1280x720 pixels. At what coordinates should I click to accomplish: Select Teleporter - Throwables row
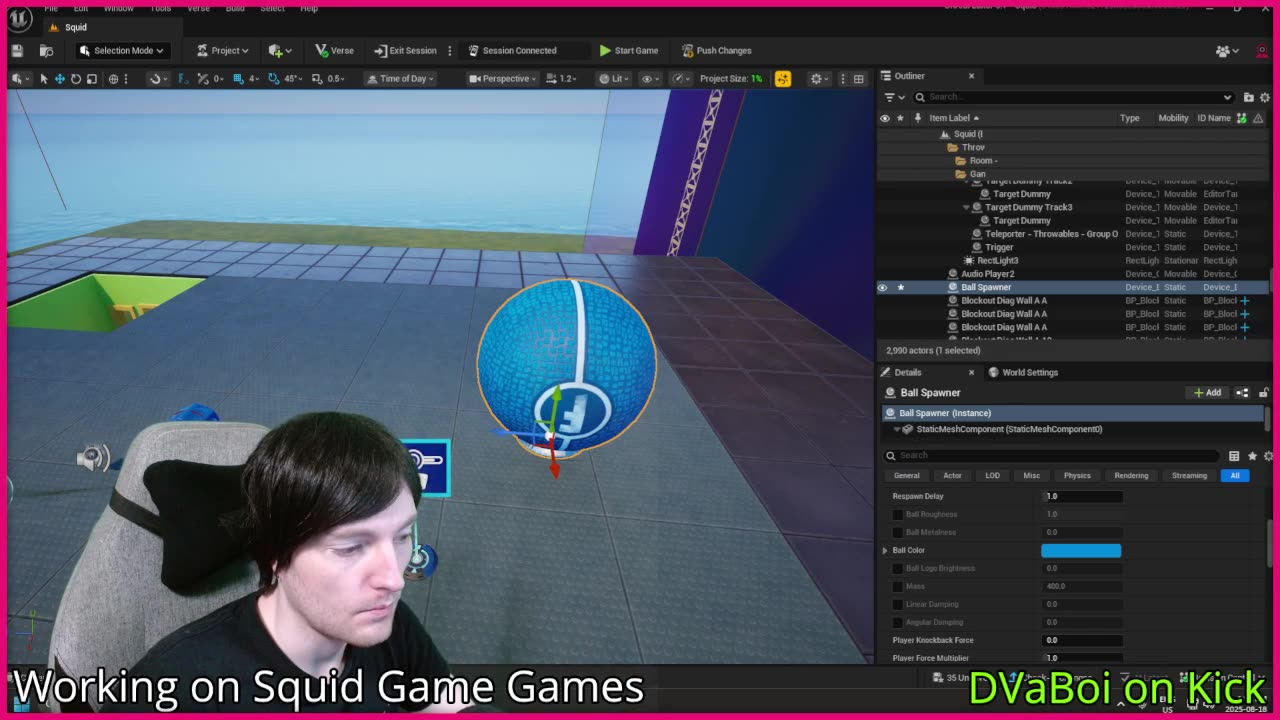coord(1051,234)
